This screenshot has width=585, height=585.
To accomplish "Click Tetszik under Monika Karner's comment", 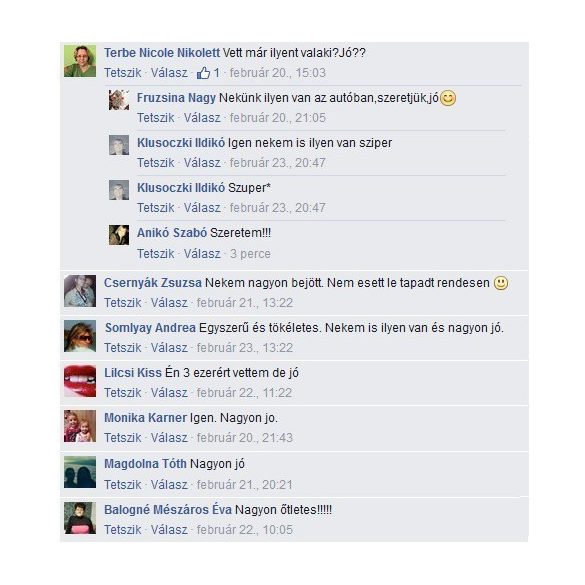I will (x=122, y=438).
